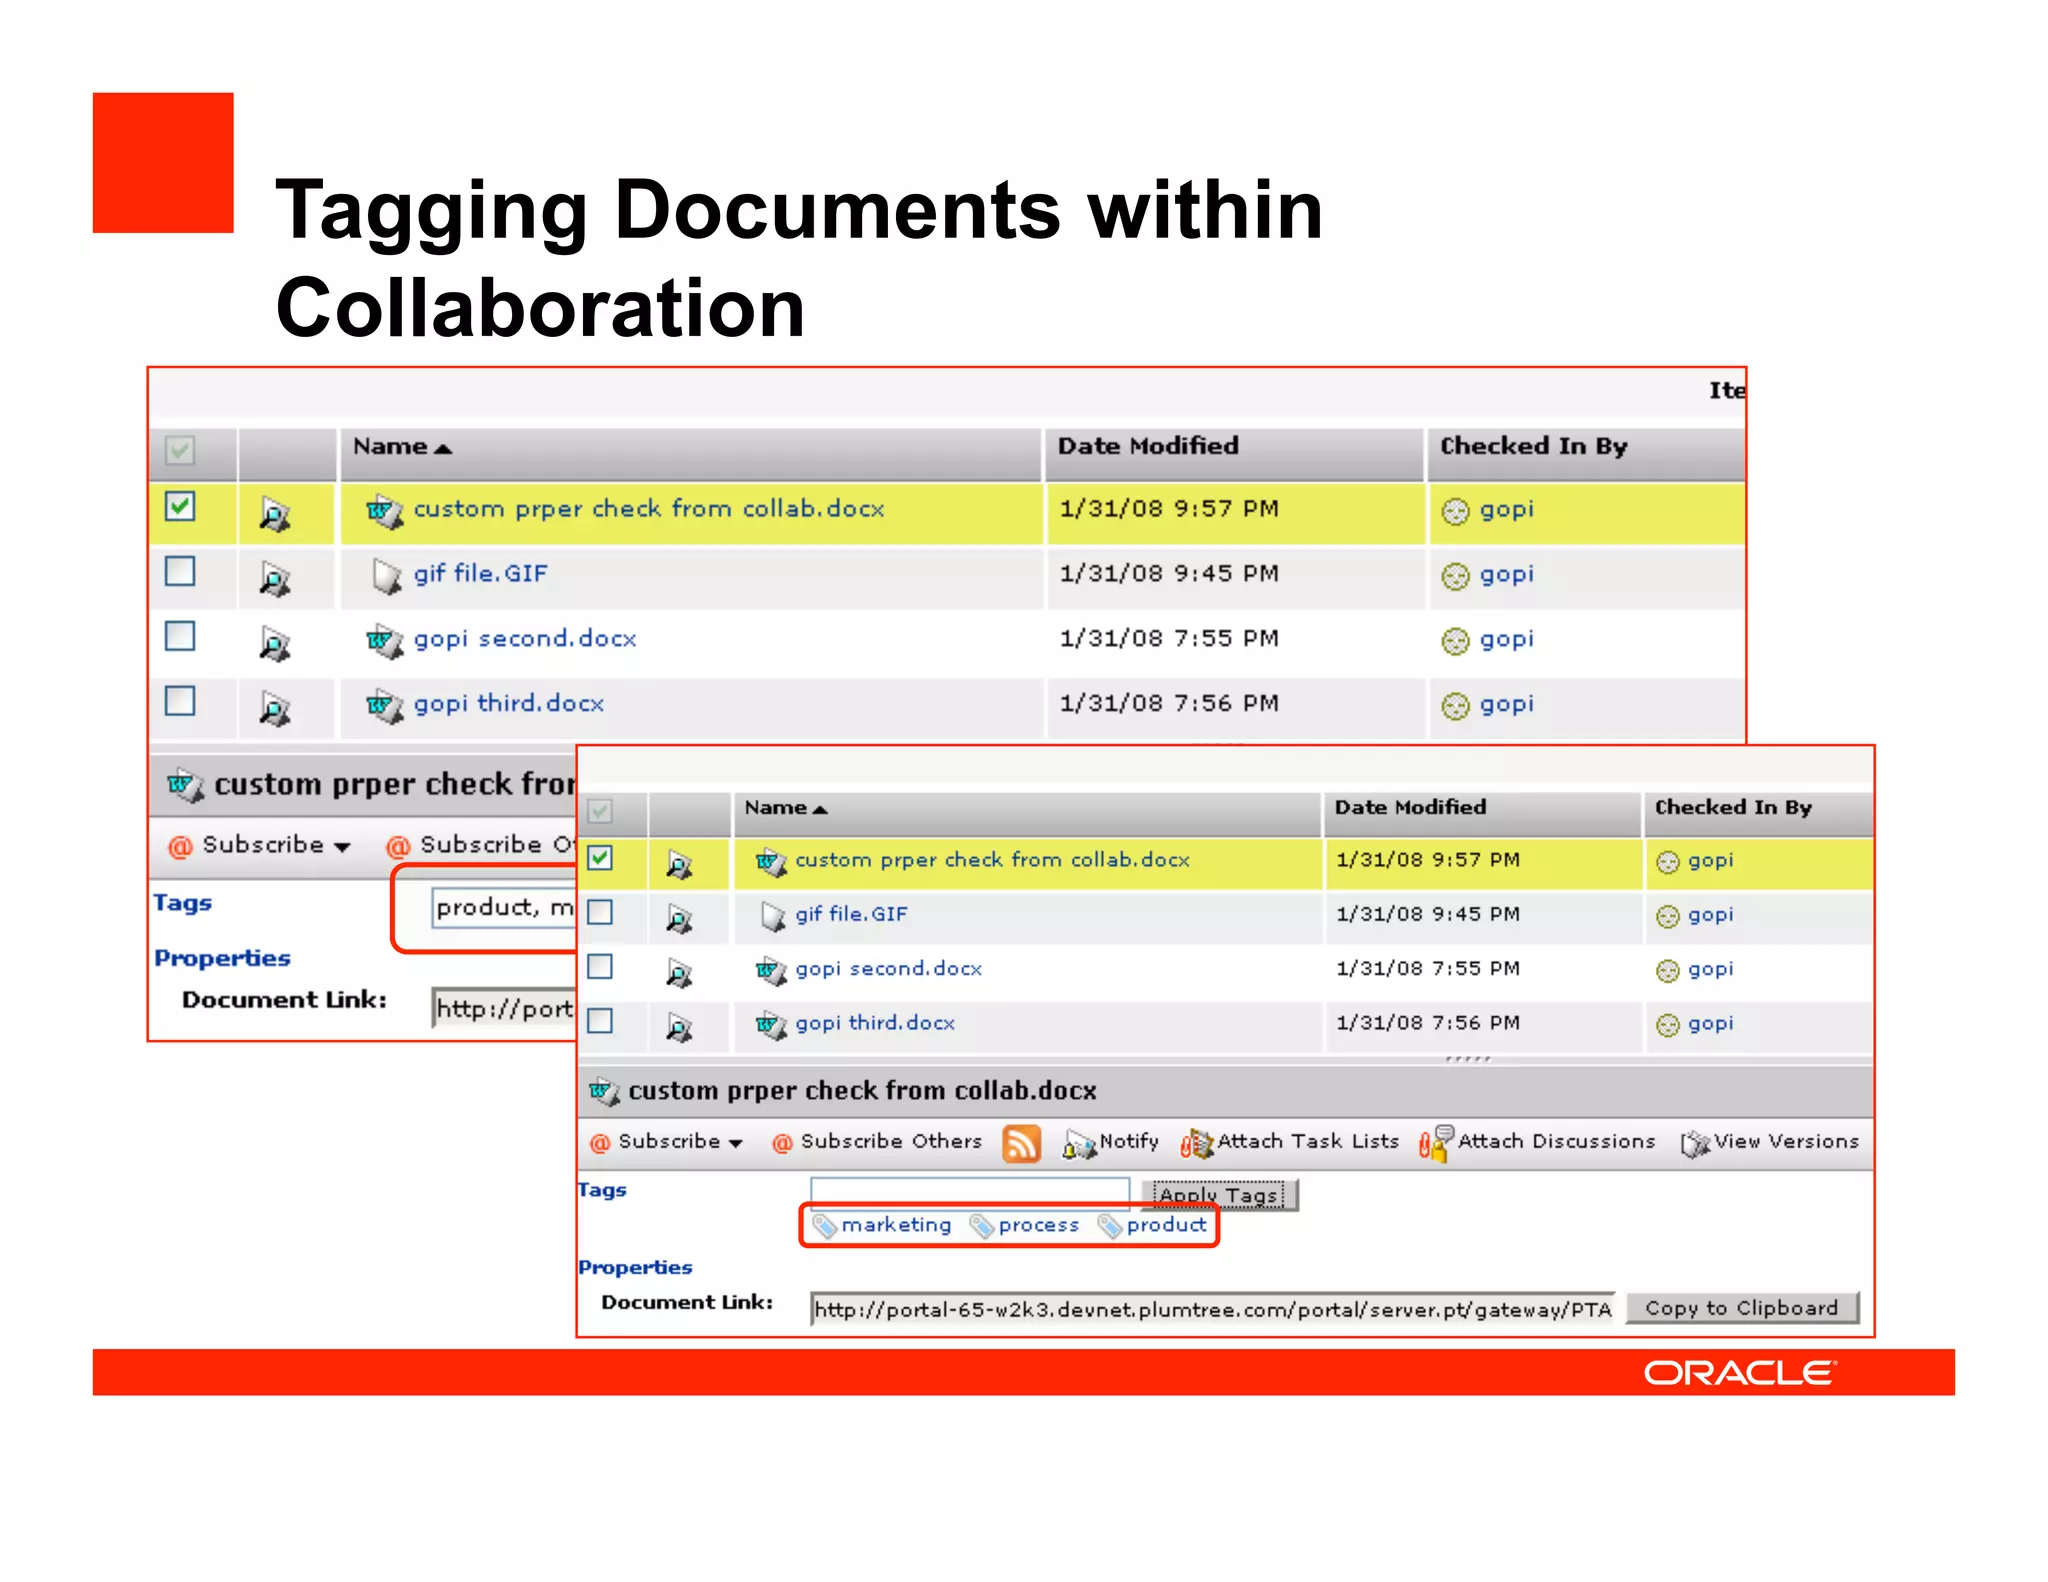The image size is (2048, 1582).
Task: Tick gif file.GIF checkbox in front window
Action: click(600, 912)
